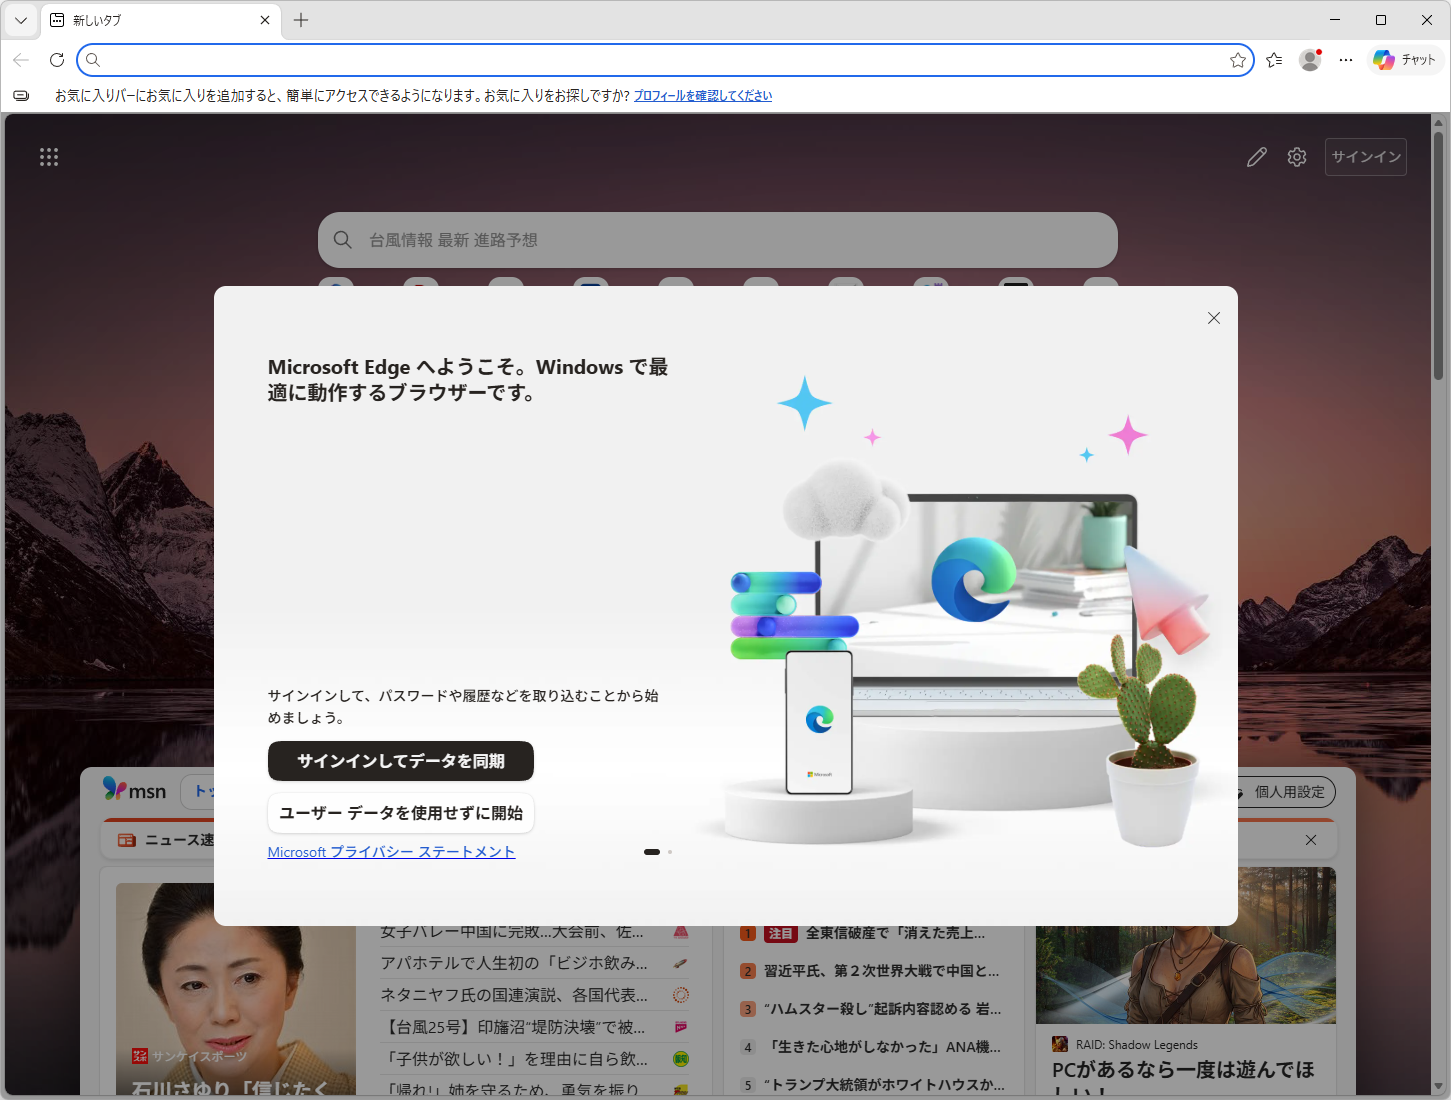The width and height of the screenshot is (1451, 1100).
Task: Close the 新しいタブ tab
Action: (265, 20)
